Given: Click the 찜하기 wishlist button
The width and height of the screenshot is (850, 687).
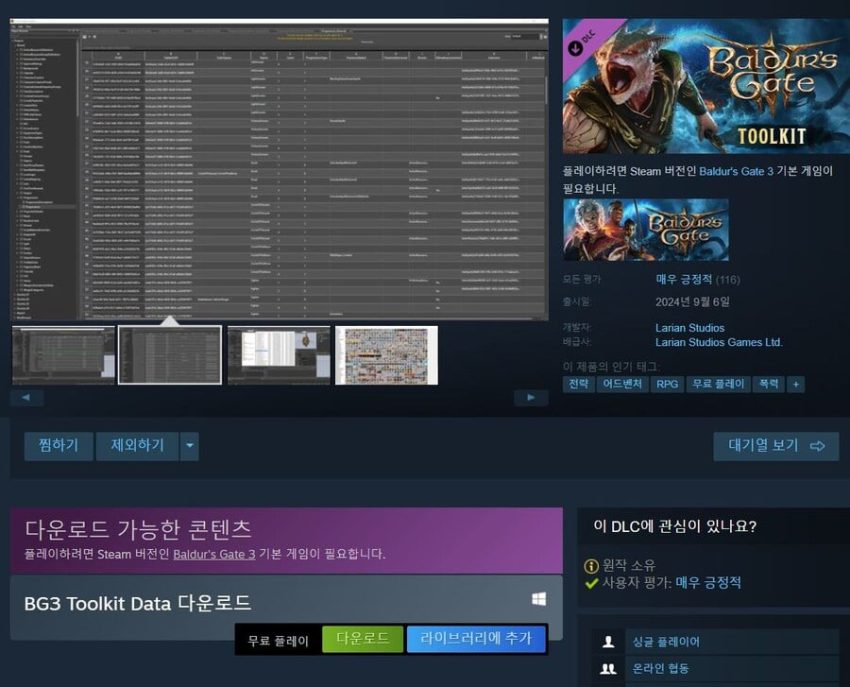Looking at the screenshot, I should click(59, 446).
